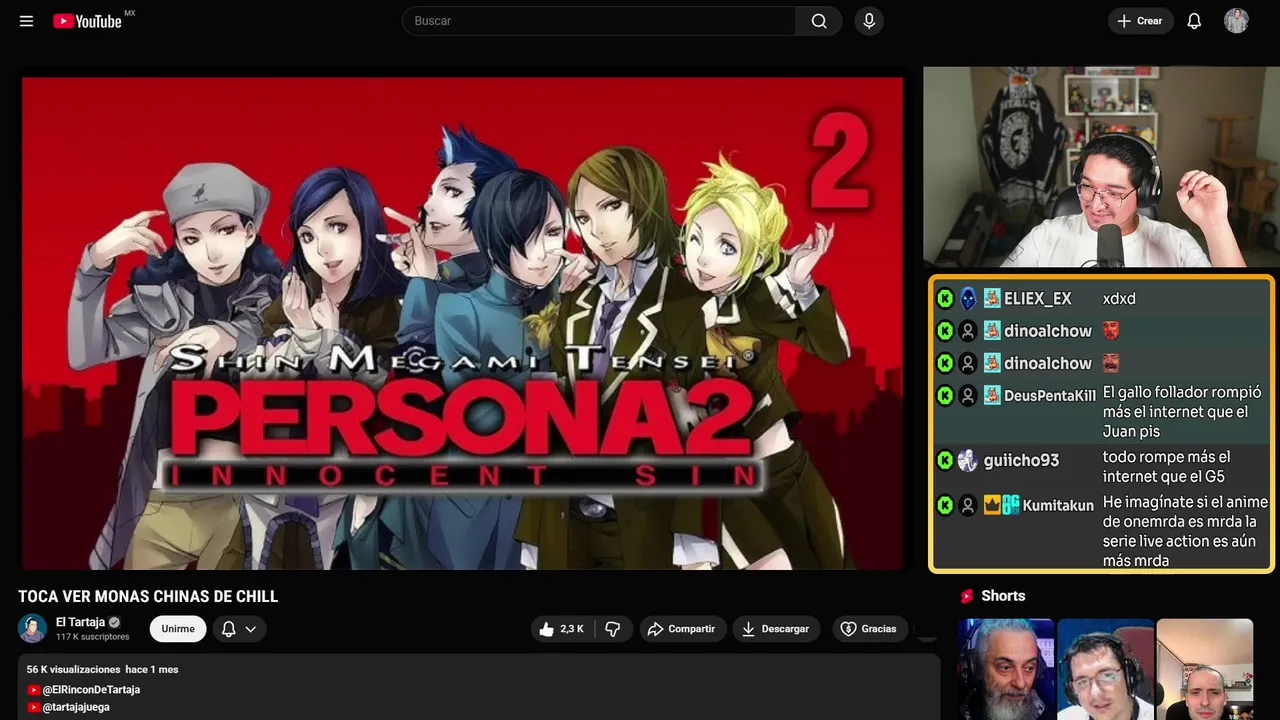Viewport: 1280px width, 720px height.
Task: Click the verified badge next to El Tartaja
Action: click(114, 622)
